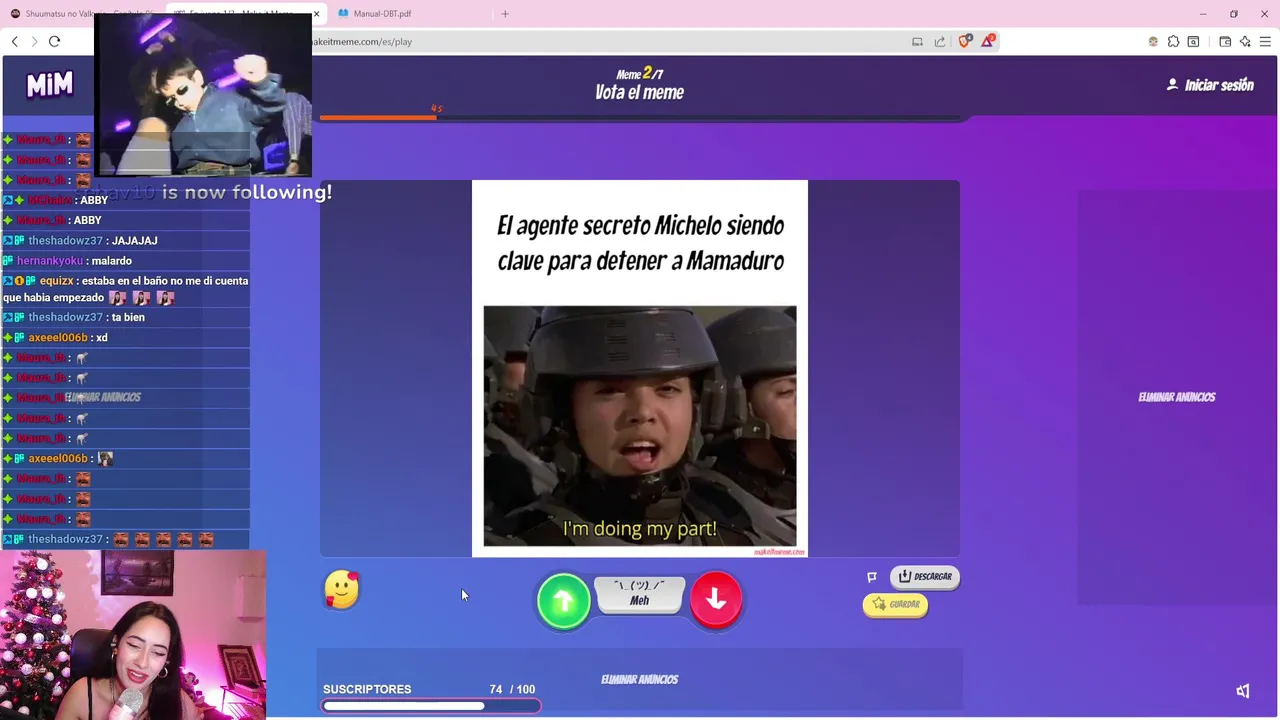
Task: Click Eliminar anuncios in the right sidebar
Action: pyautogui.click(x=1177, y=397)
